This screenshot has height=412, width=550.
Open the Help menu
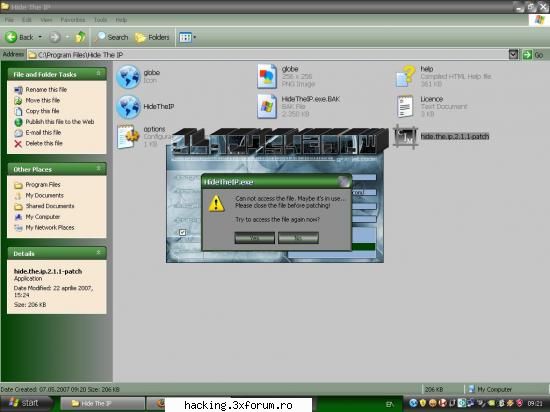click(121, 20)
